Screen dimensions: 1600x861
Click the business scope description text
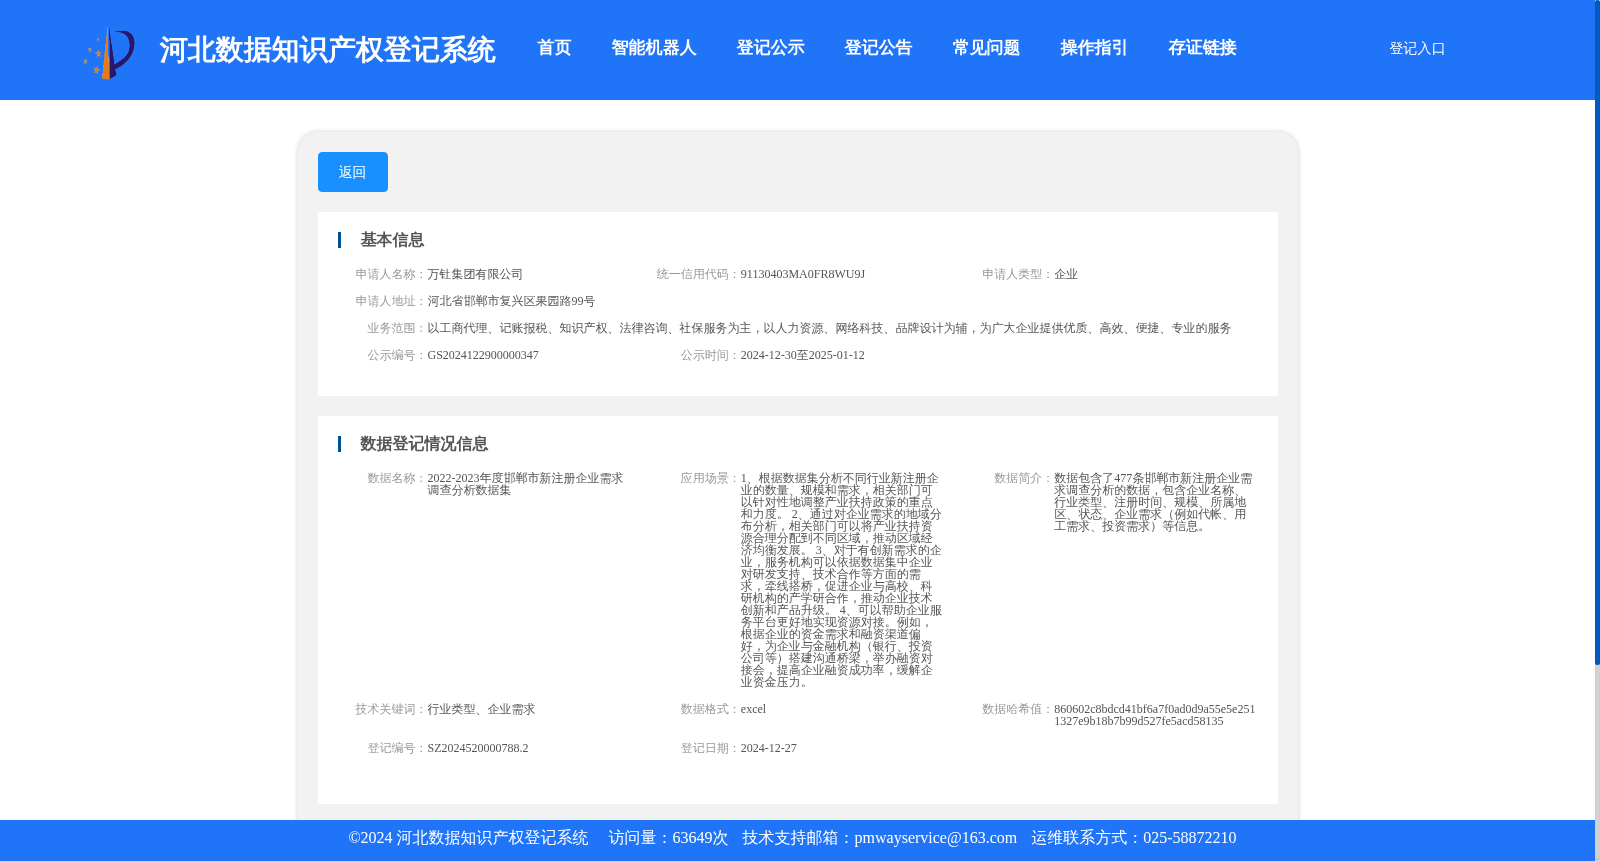click(829, 328)
